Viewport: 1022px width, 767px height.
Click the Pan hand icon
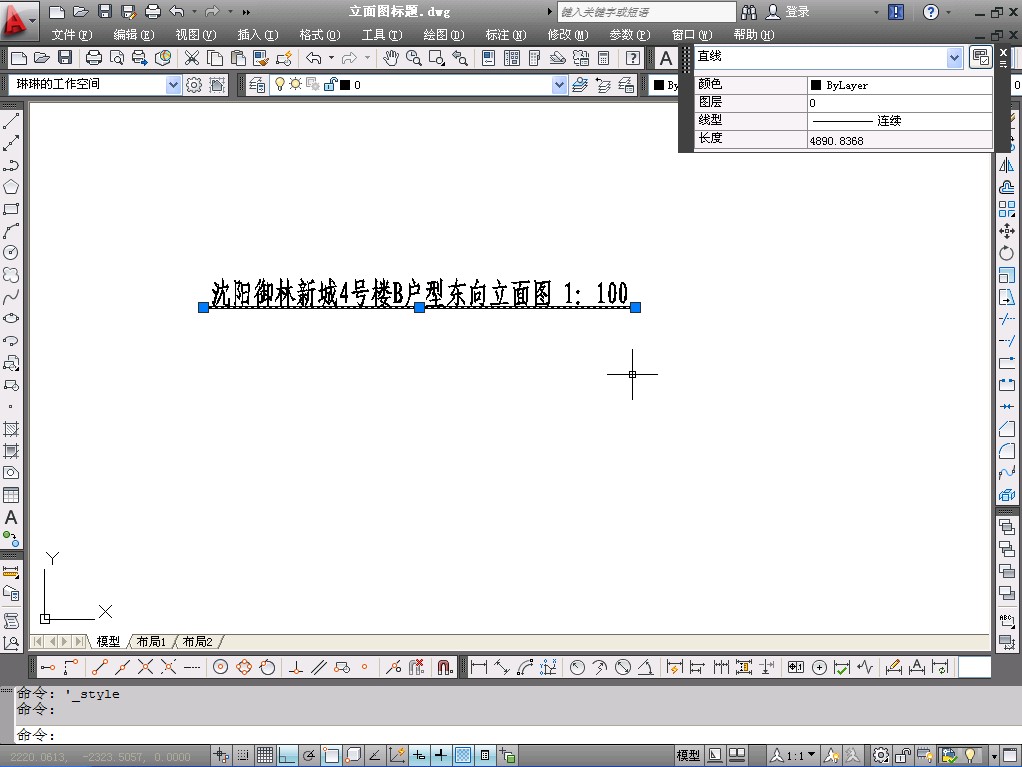[391, 58]
